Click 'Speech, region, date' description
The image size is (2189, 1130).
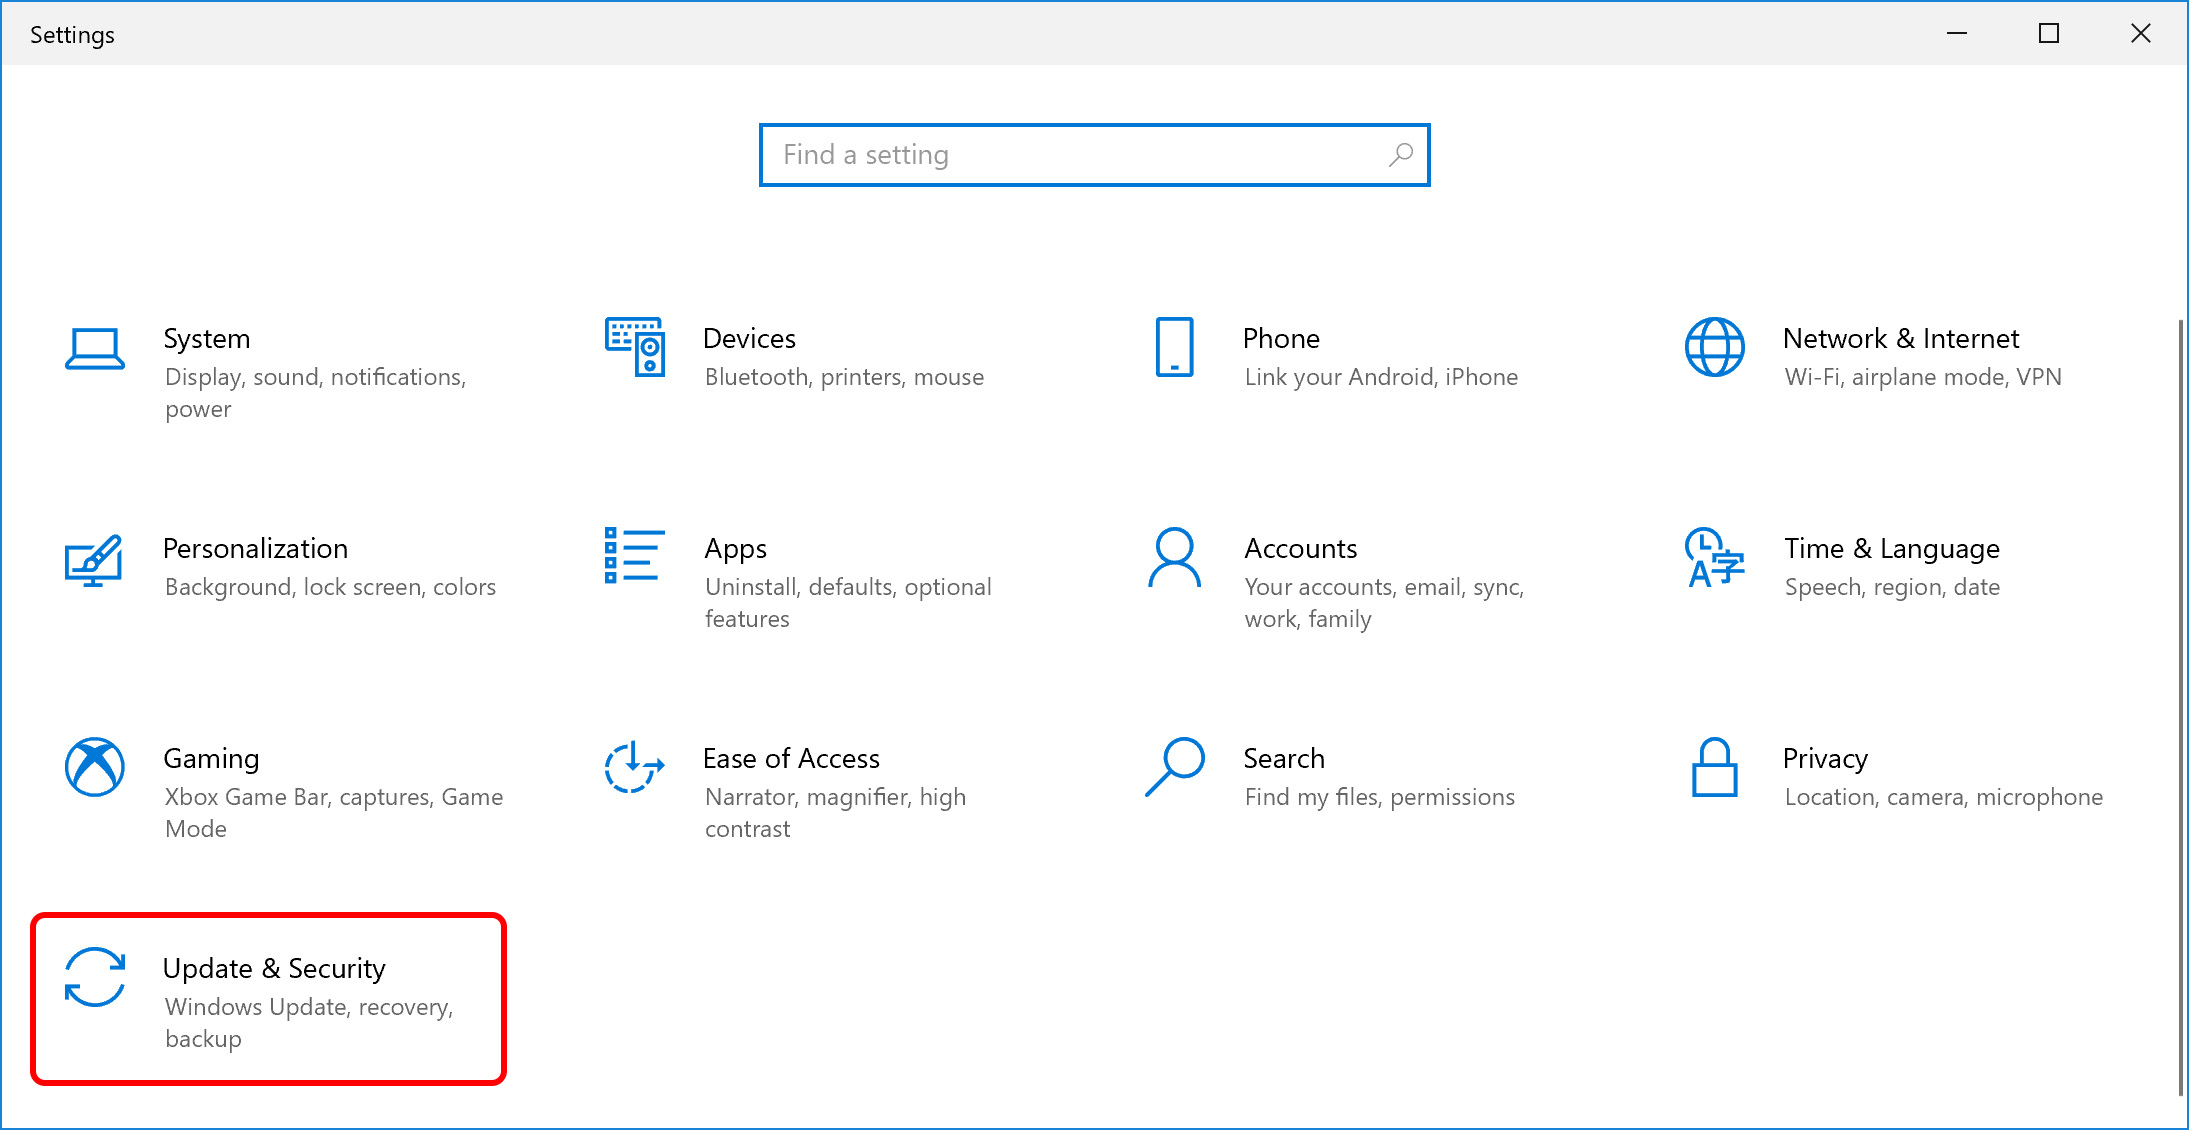pos(1893,587)
